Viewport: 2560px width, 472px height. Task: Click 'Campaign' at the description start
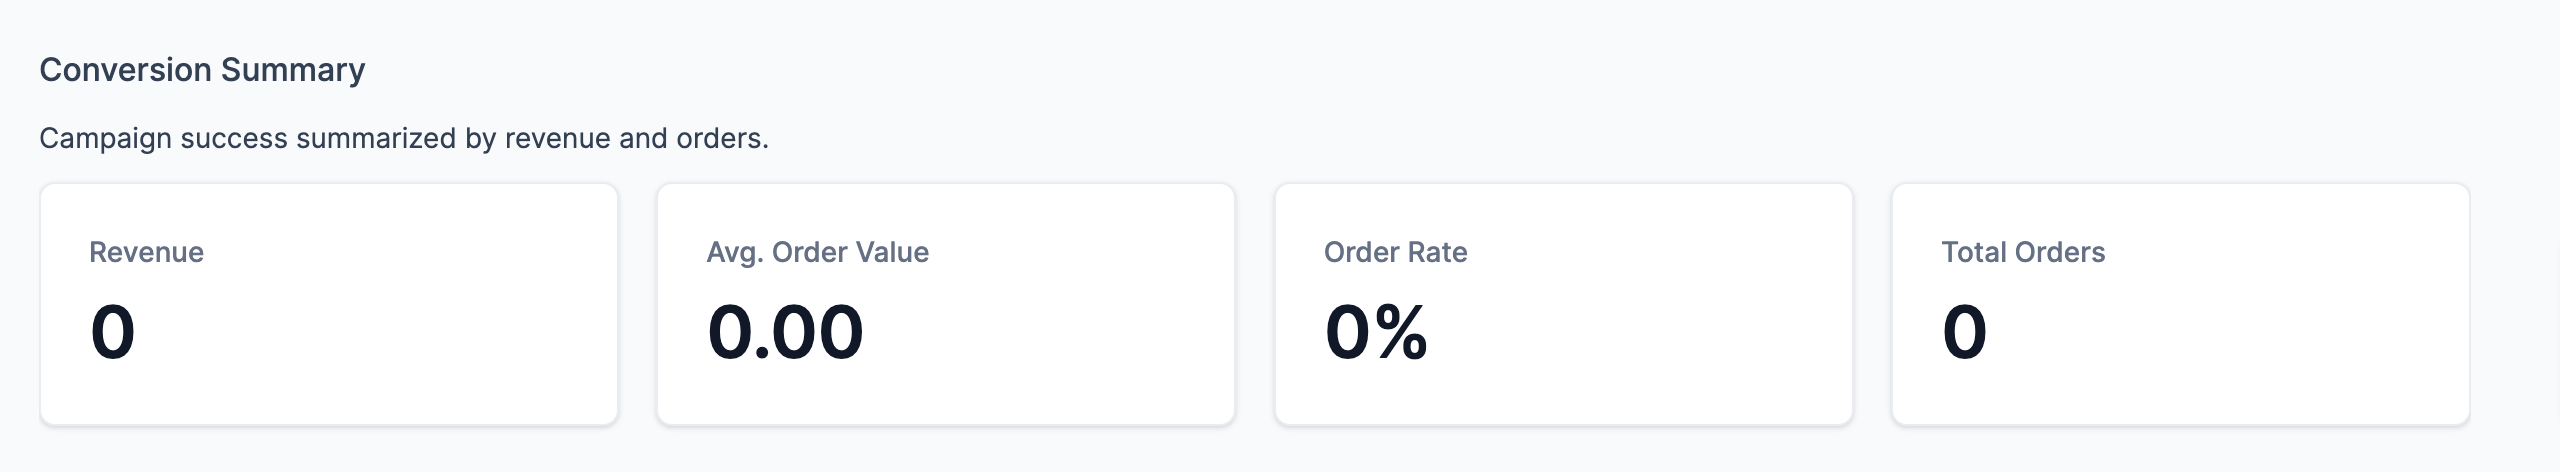coord(105,138)
